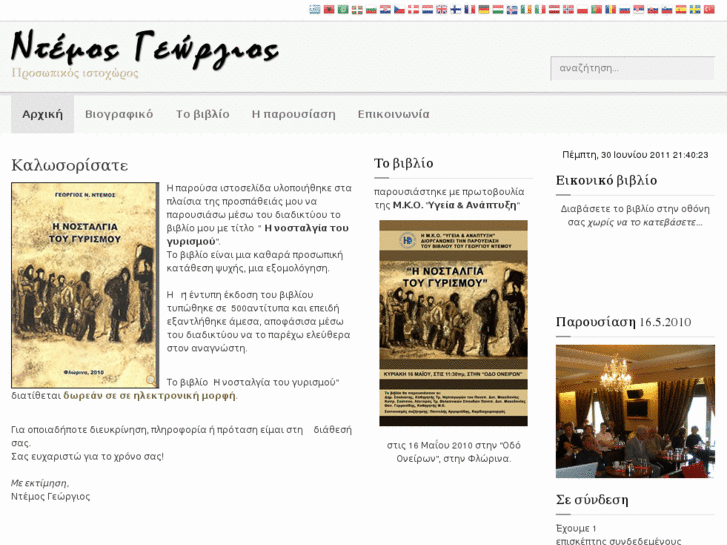
Task: Open the Παρουσίαση 16.5.2010 event photo
Action: click(635, 411)
